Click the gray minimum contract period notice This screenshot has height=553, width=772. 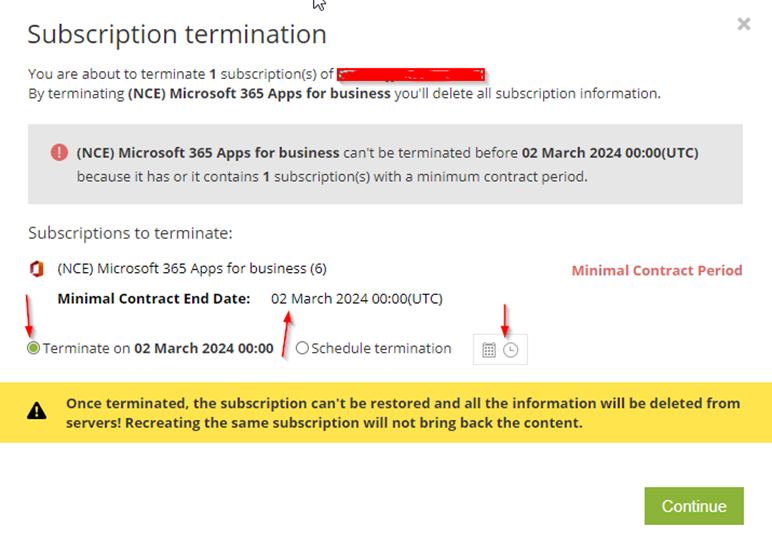coord(385,164)
